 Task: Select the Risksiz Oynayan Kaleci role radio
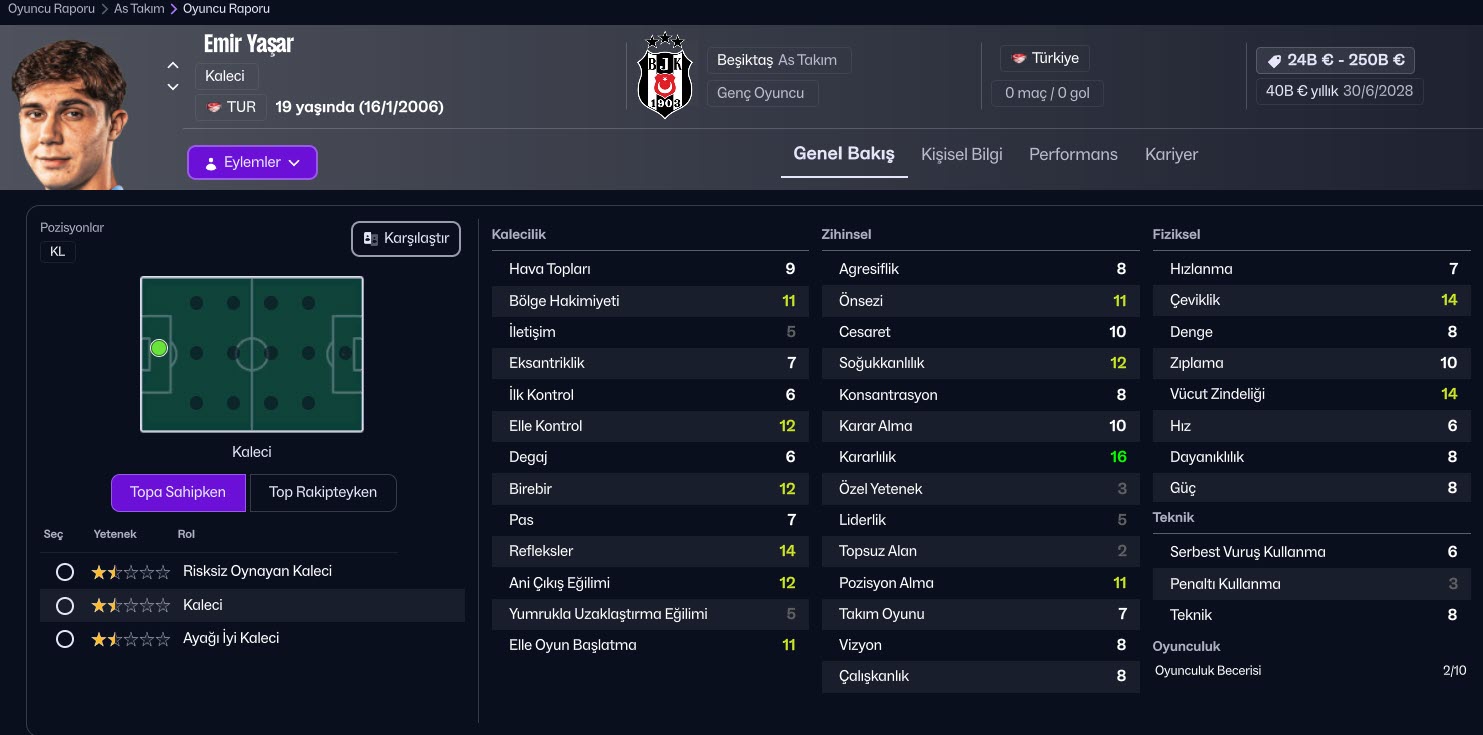(x=65, y=572)
